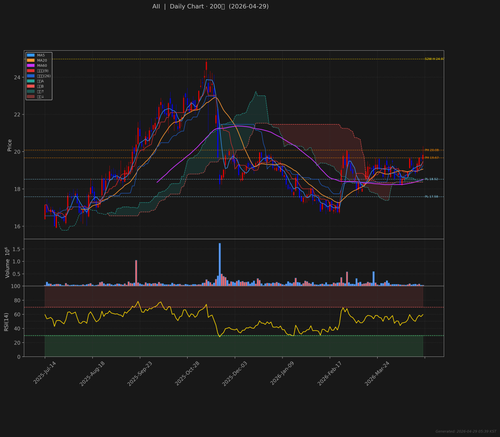Click the MA5 light-blue legend swatch
Screen dimensions: 500x437
click(x=31, y=55)
